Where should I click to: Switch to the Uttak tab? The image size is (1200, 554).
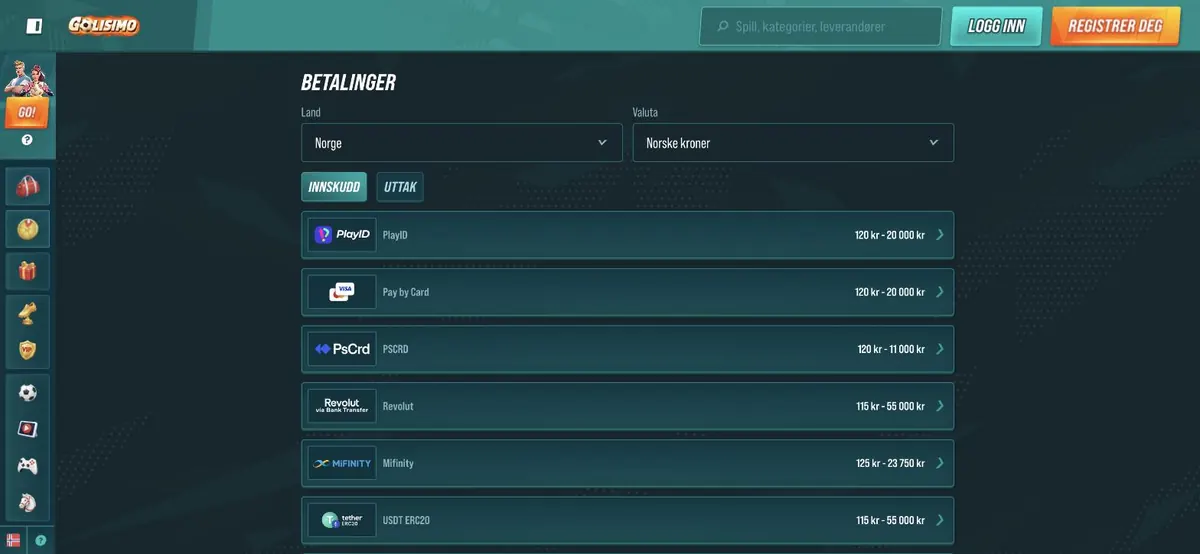(400, 187)
